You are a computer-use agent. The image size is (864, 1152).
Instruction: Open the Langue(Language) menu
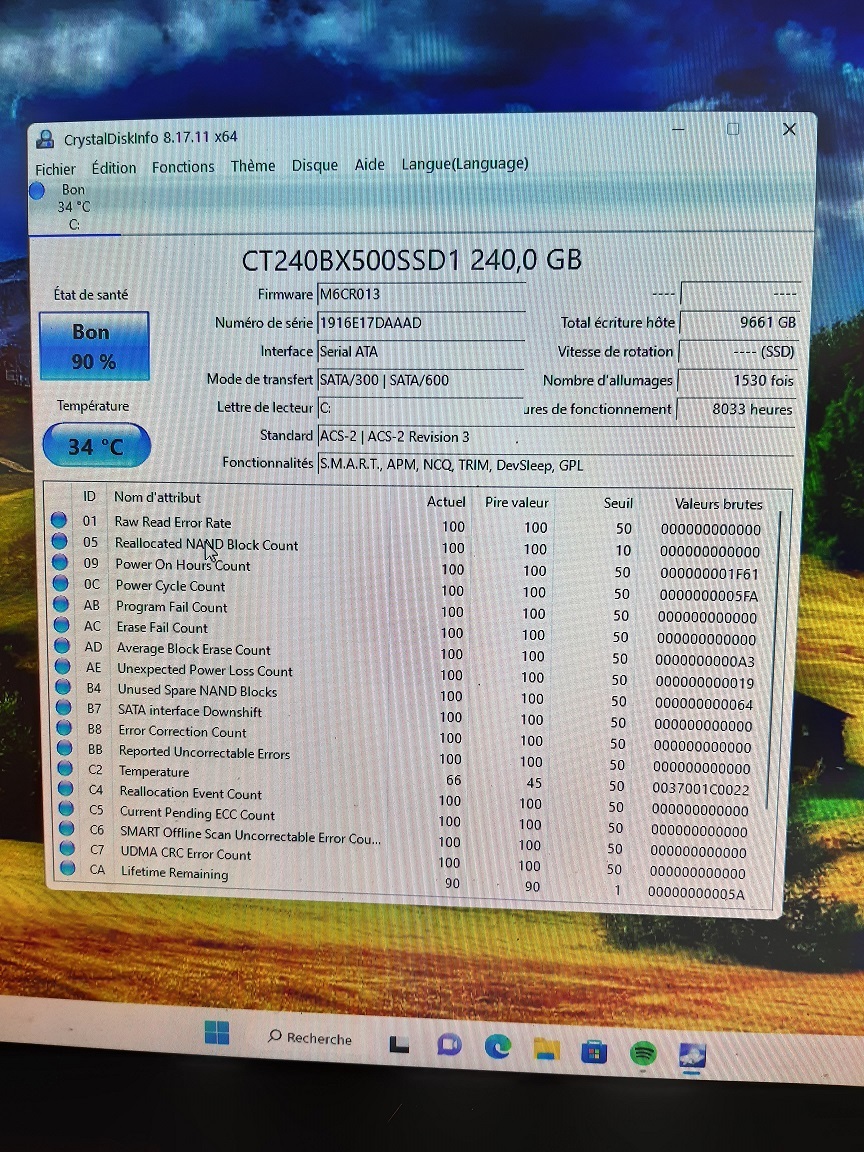coord(464,164)
